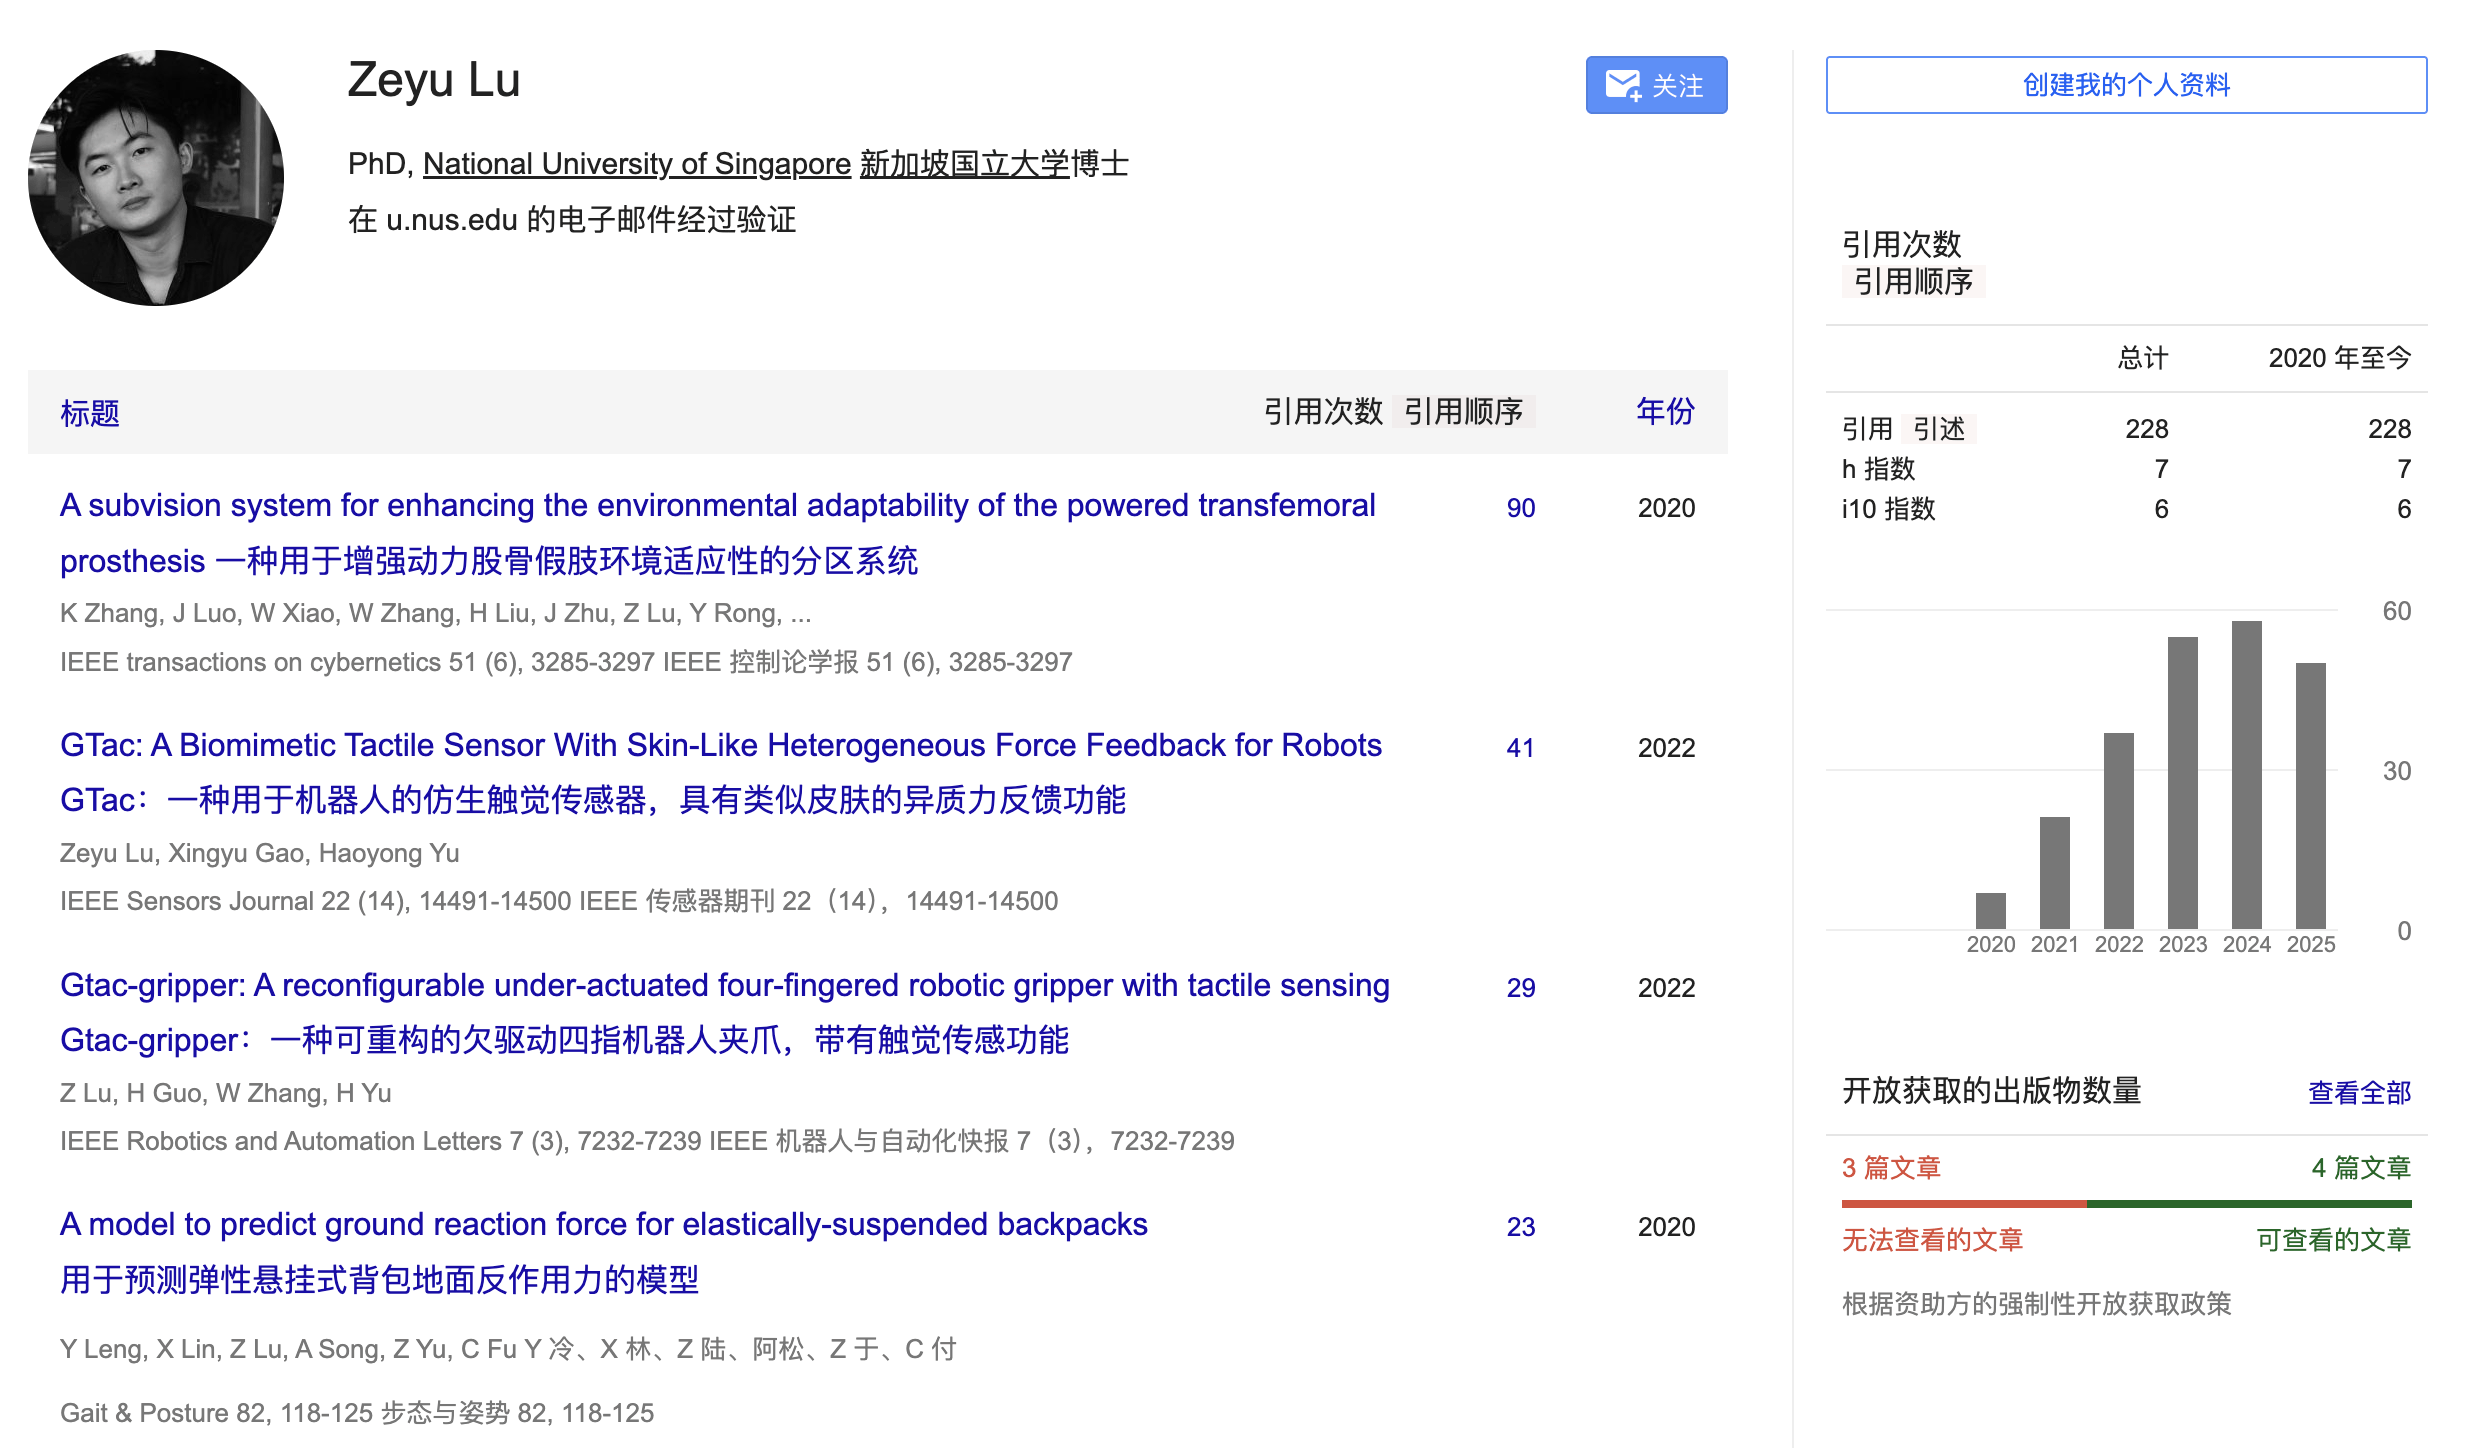Click the follow envelope icon next to 关注
This screenshot has width=2468, height=1448.
click(x=1623, y=85)
